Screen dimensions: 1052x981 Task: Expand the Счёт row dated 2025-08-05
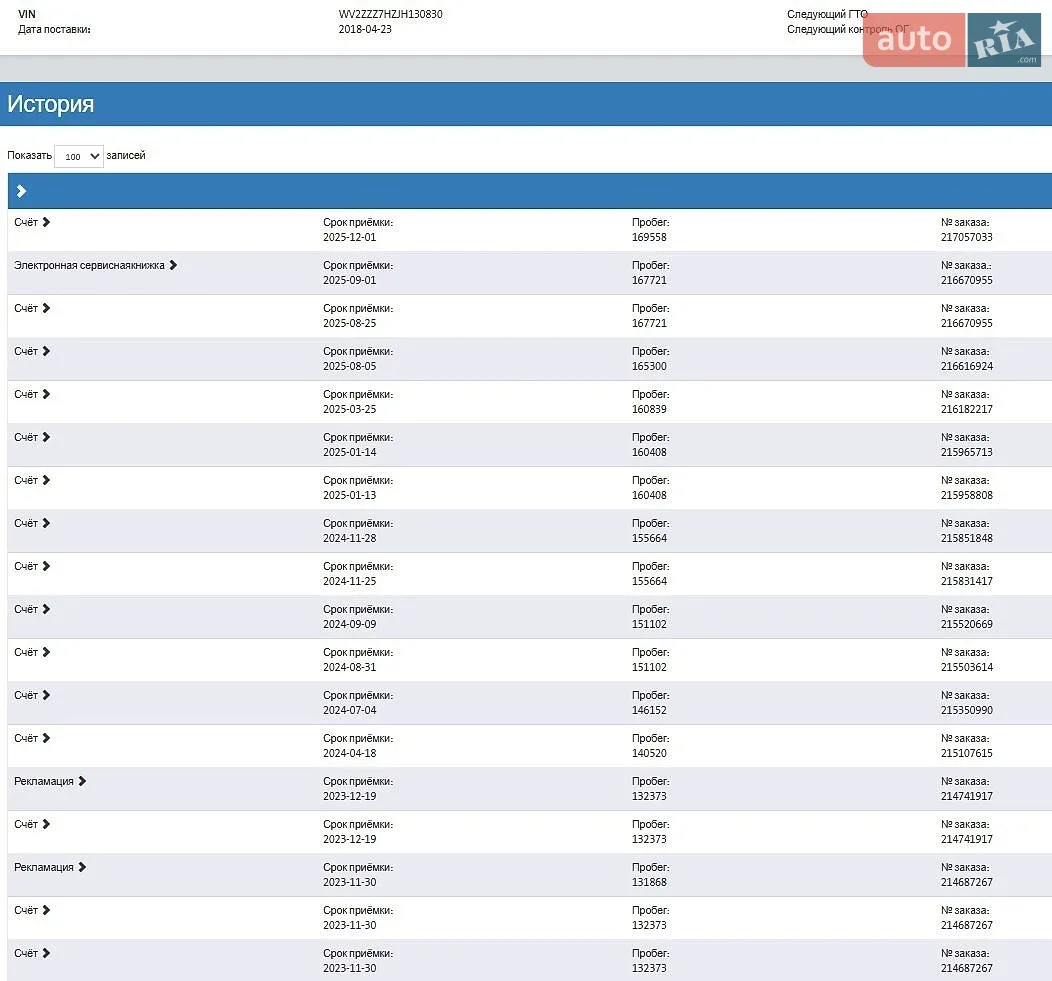coord(32,351)
